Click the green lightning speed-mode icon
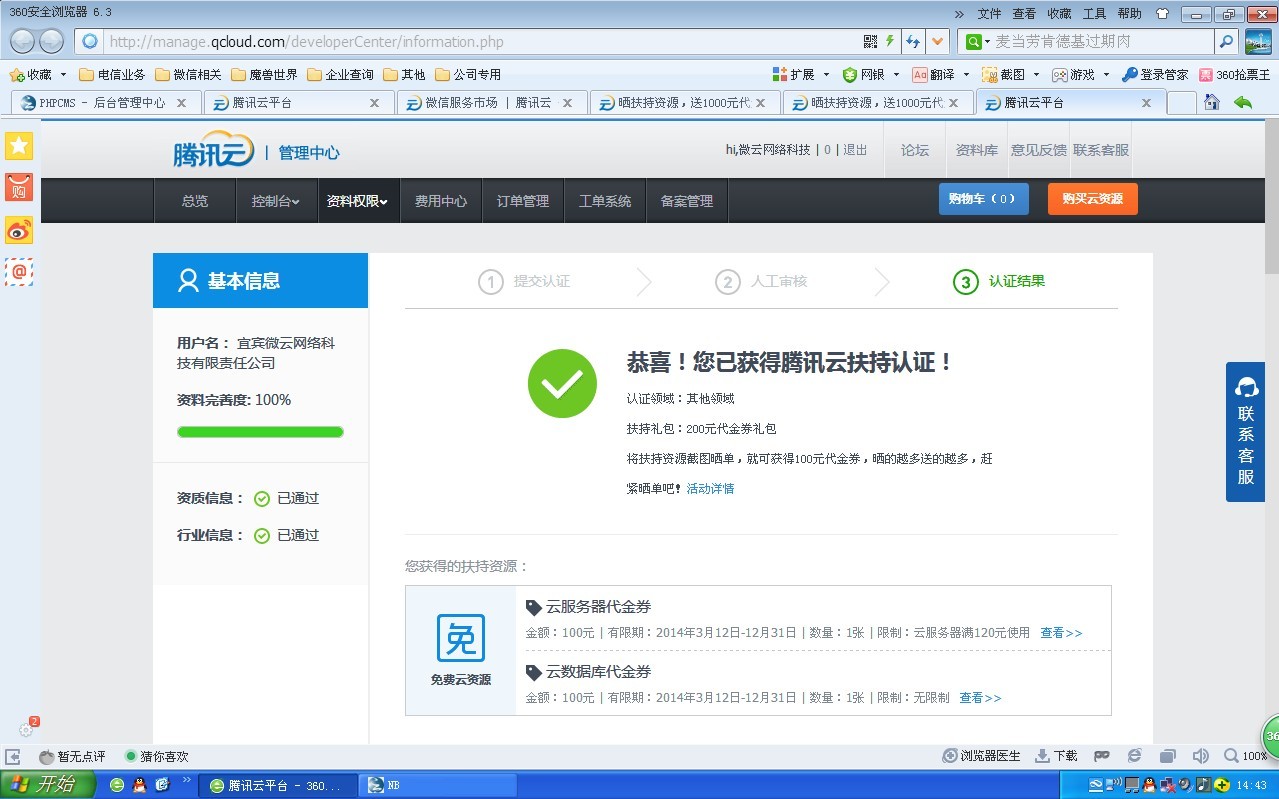Screen dimensions: 1279x799 890,42
